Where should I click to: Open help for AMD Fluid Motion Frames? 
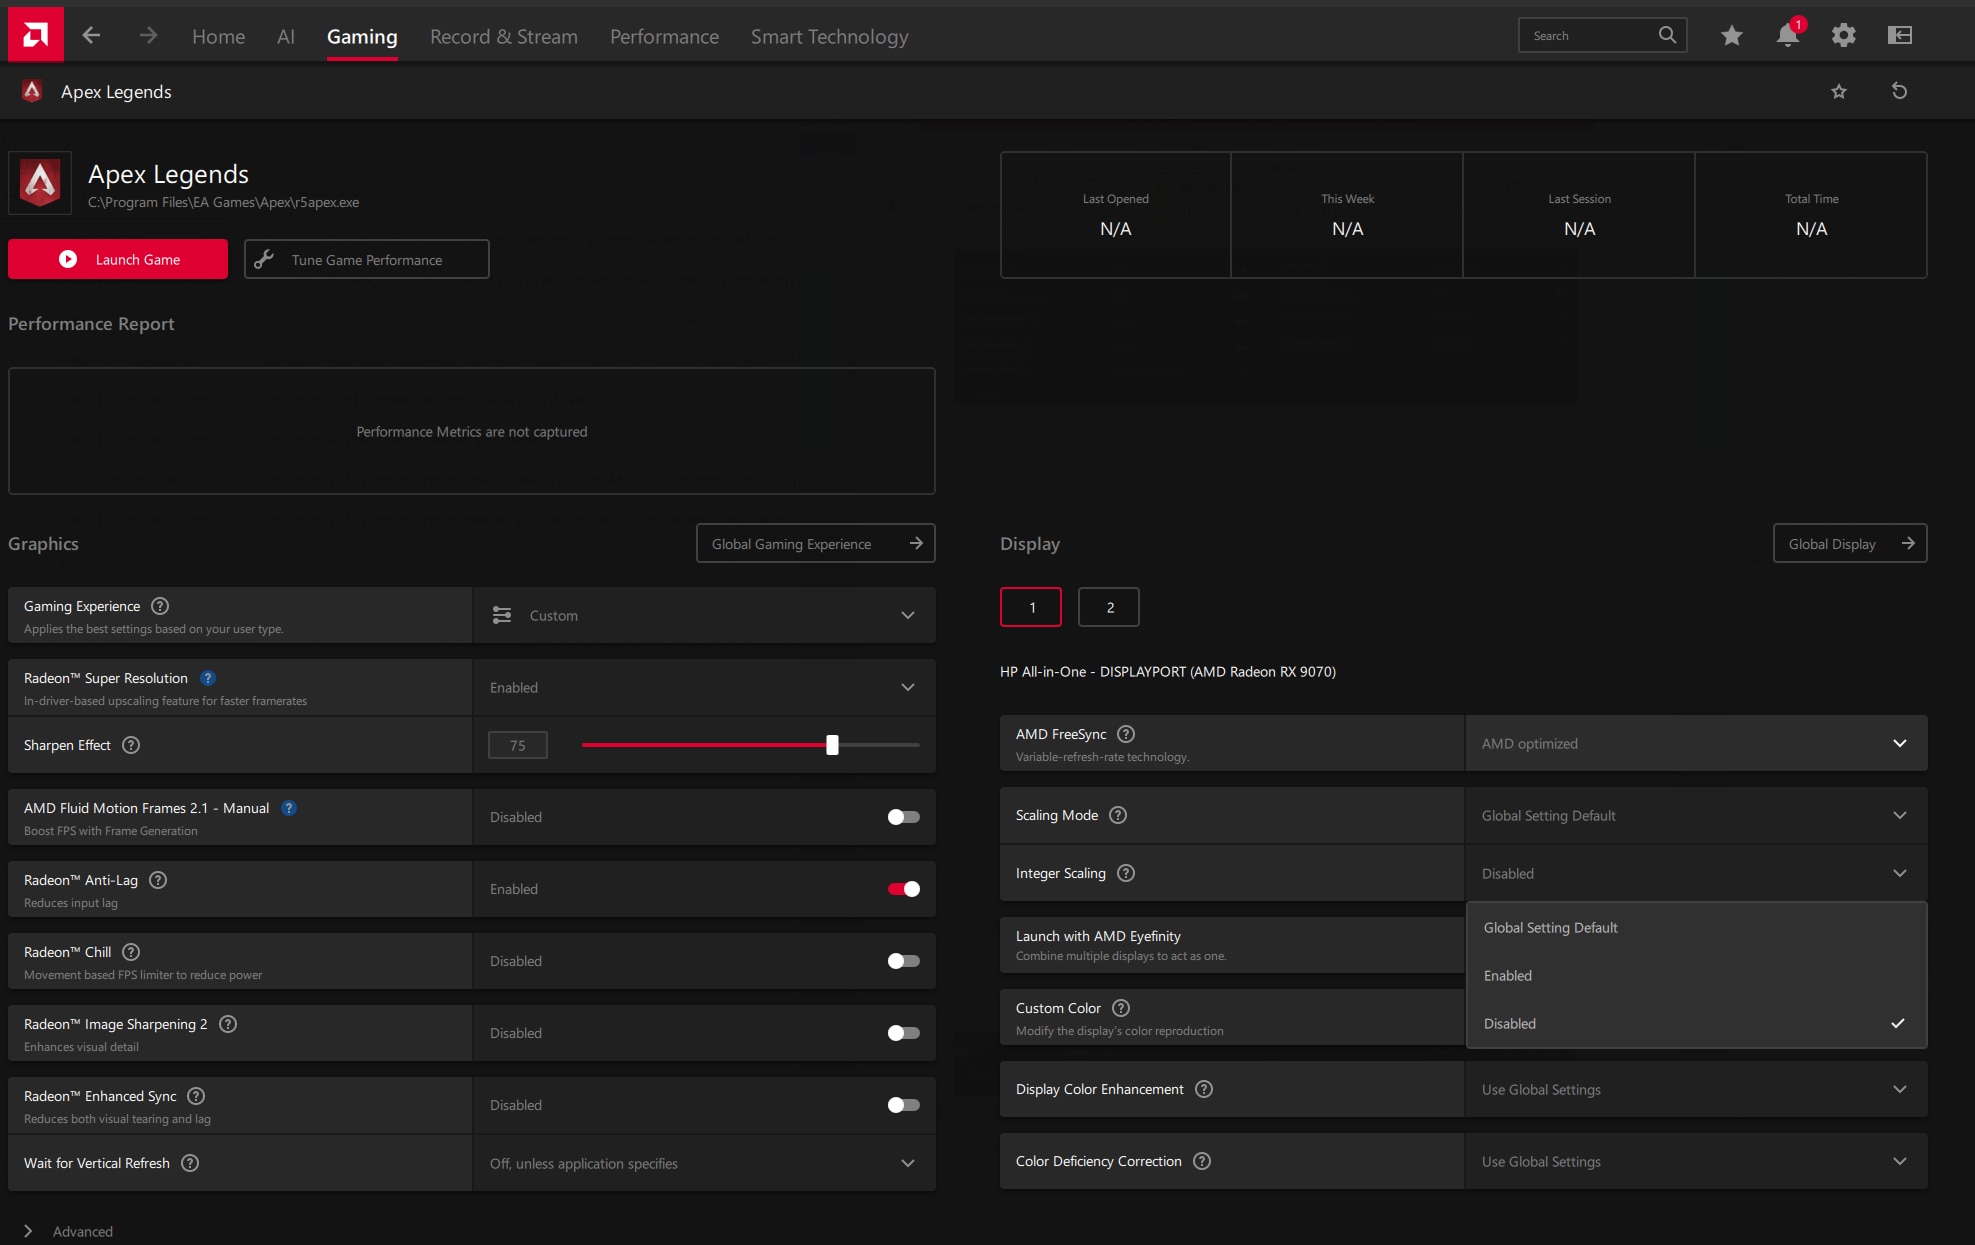[x=289, y=808]
